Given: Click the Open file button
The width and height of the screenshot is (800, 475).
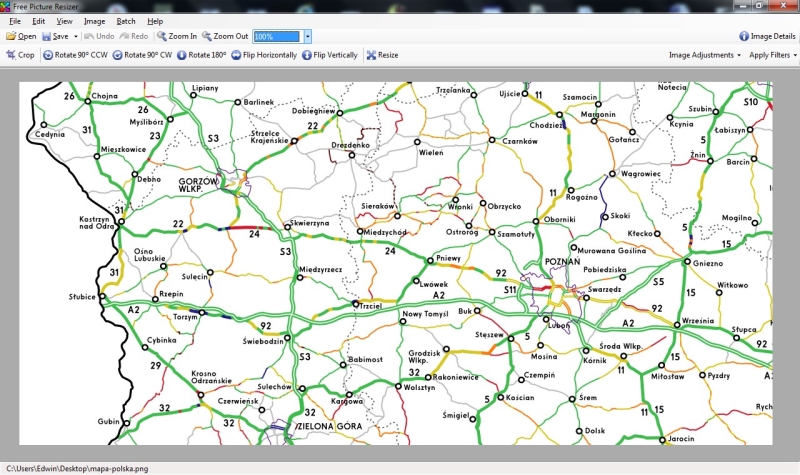Looking at the screenshot, I should (21, 36).
